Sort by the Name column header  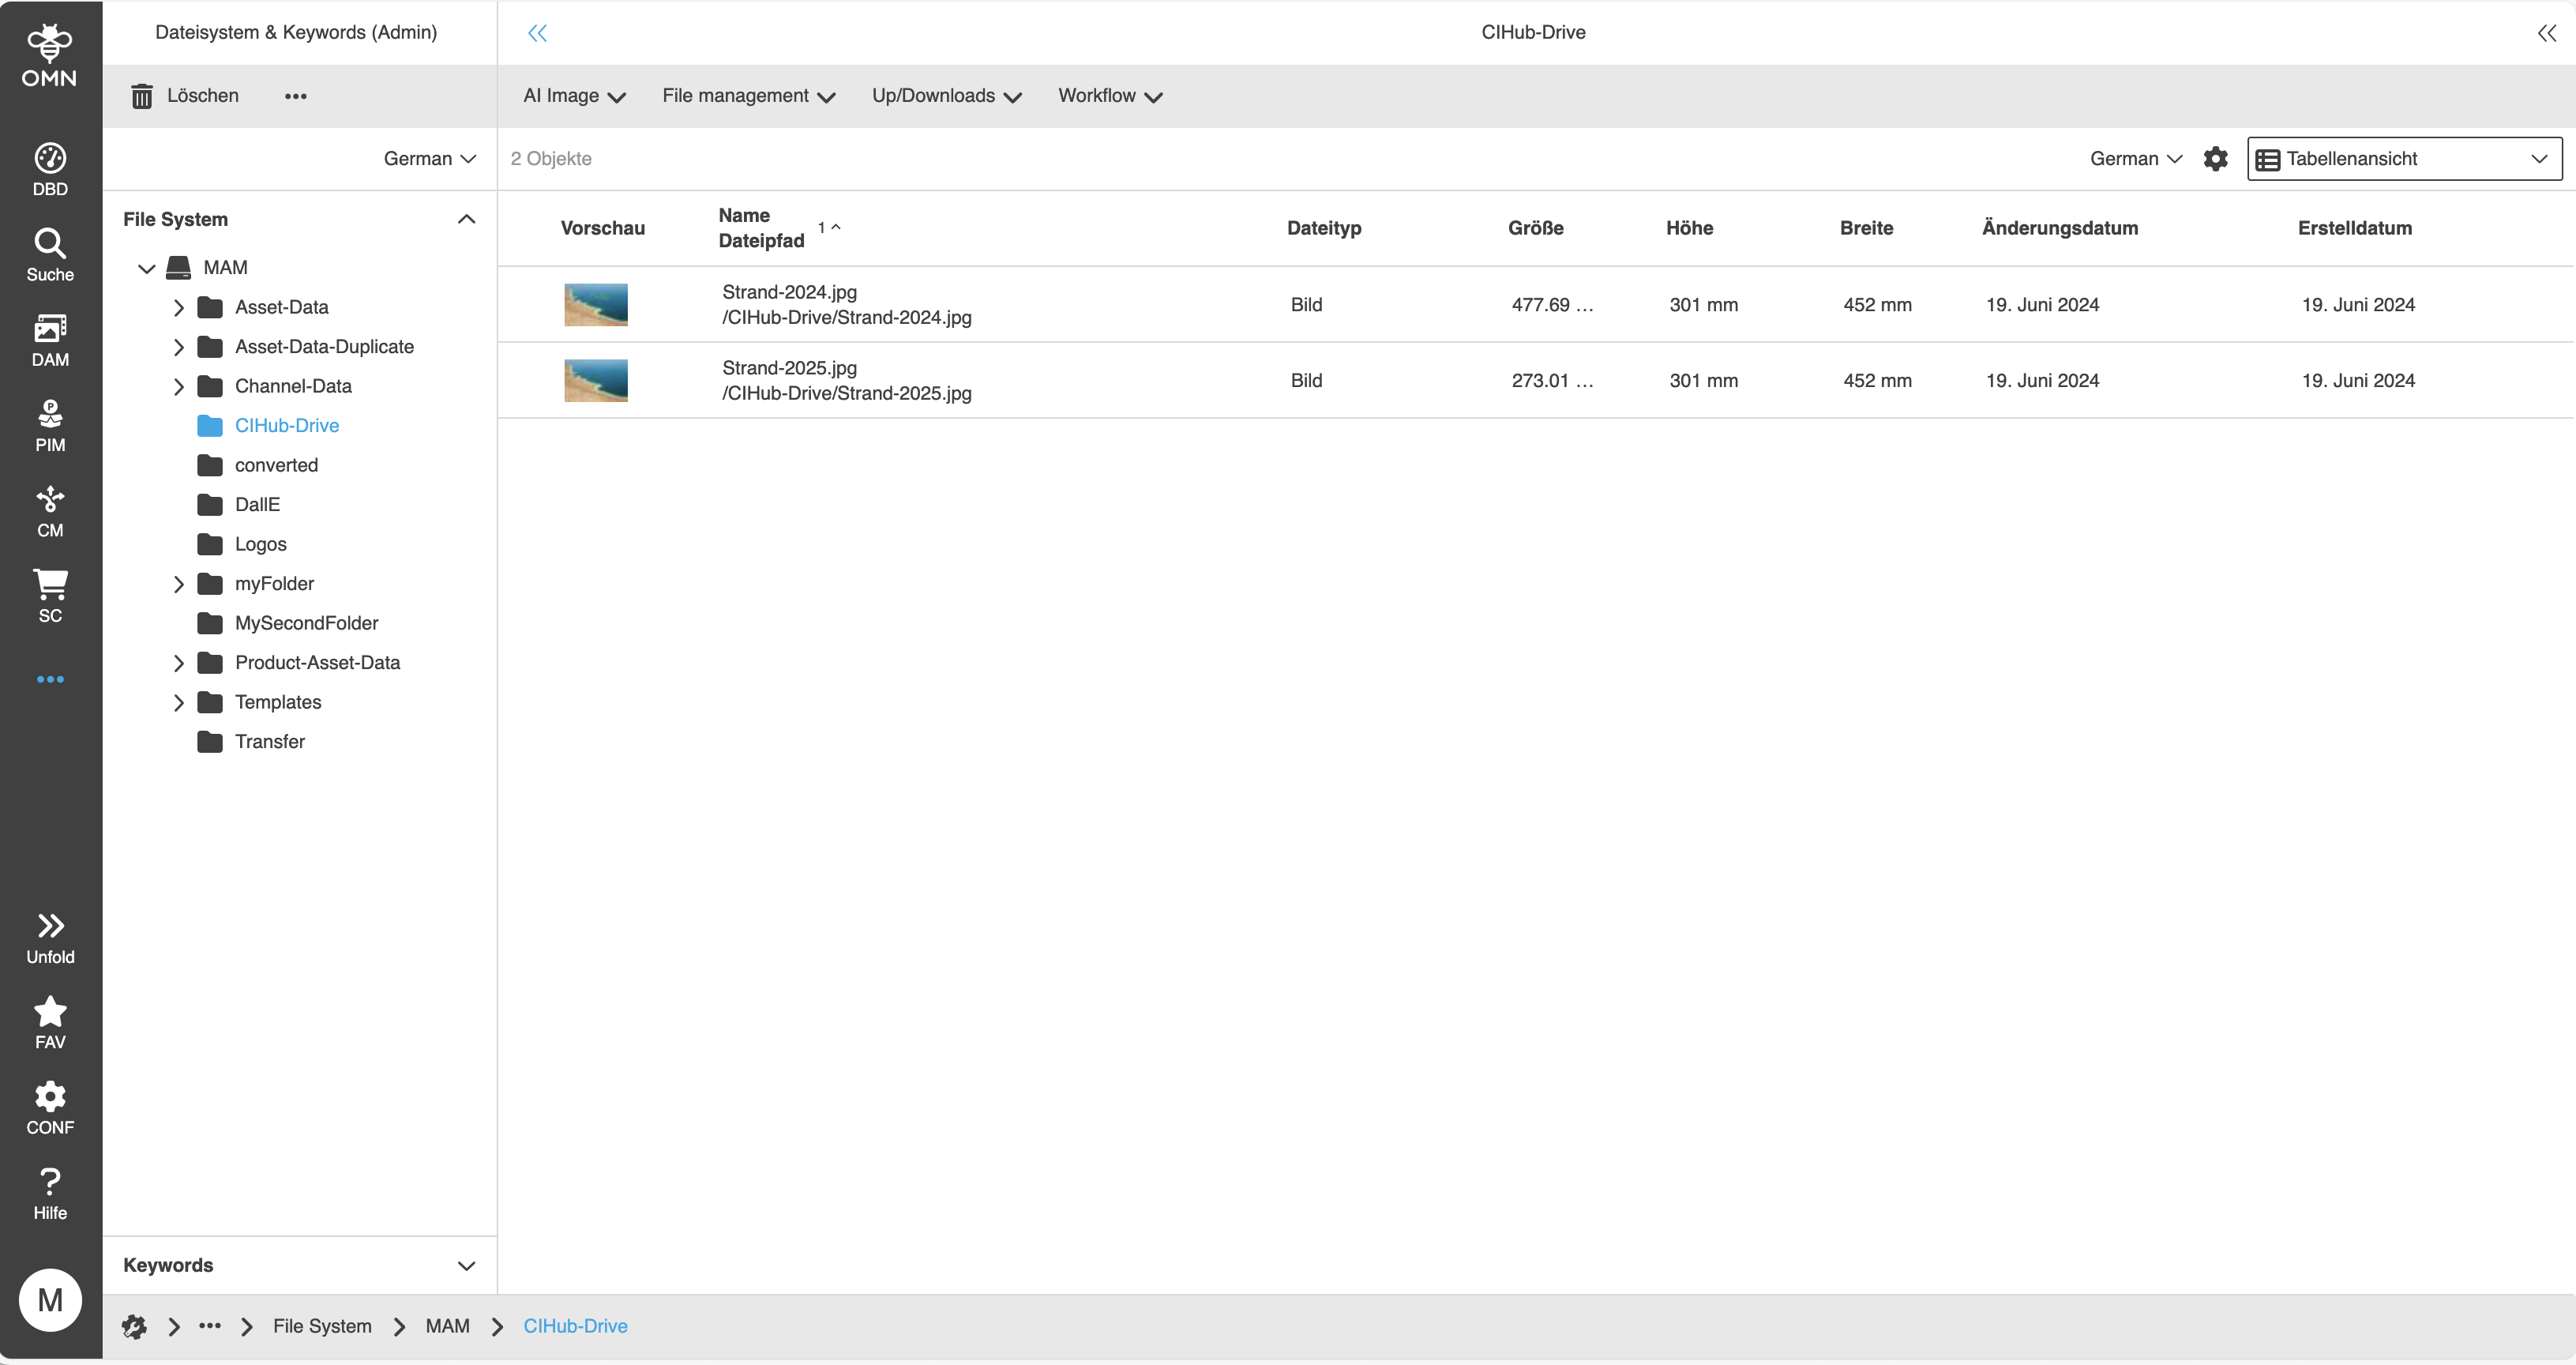pyautogui.click(x=744, y=215)
